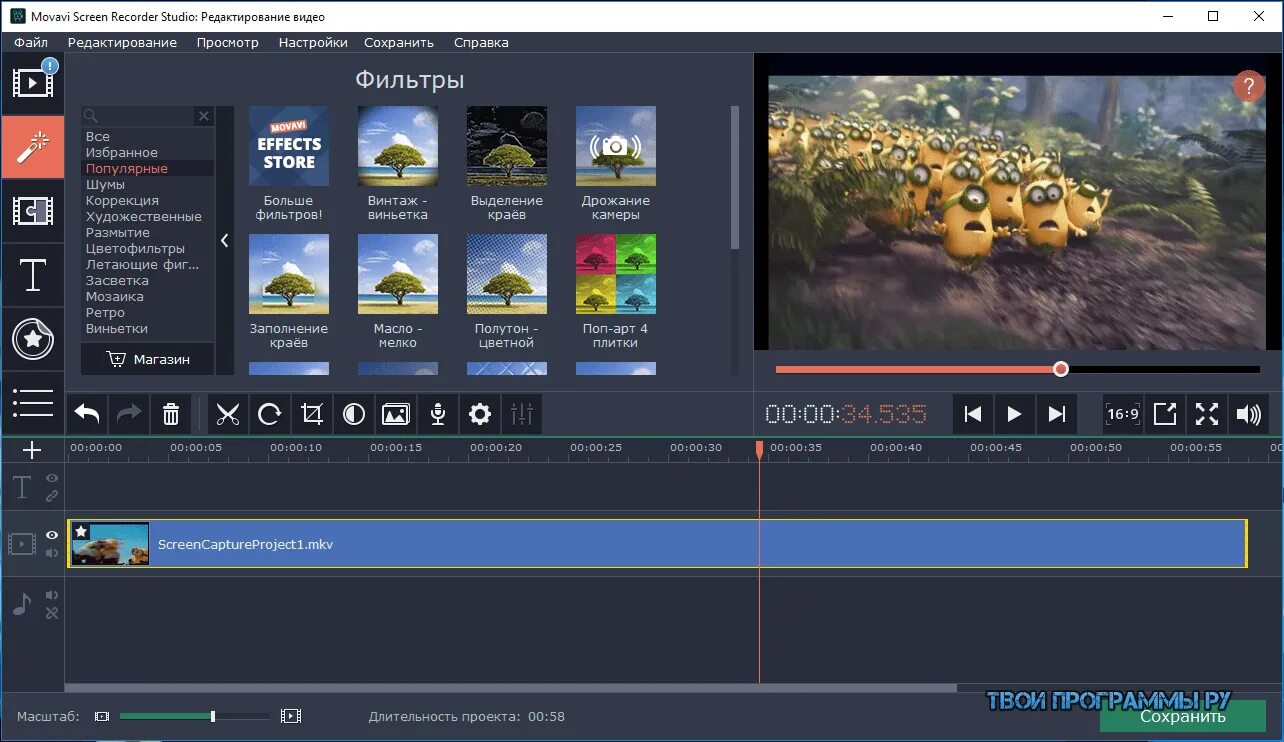The image size is (1284, 742).
Task: Hide the video track with eye icon
Action: (x=52, y=535)
